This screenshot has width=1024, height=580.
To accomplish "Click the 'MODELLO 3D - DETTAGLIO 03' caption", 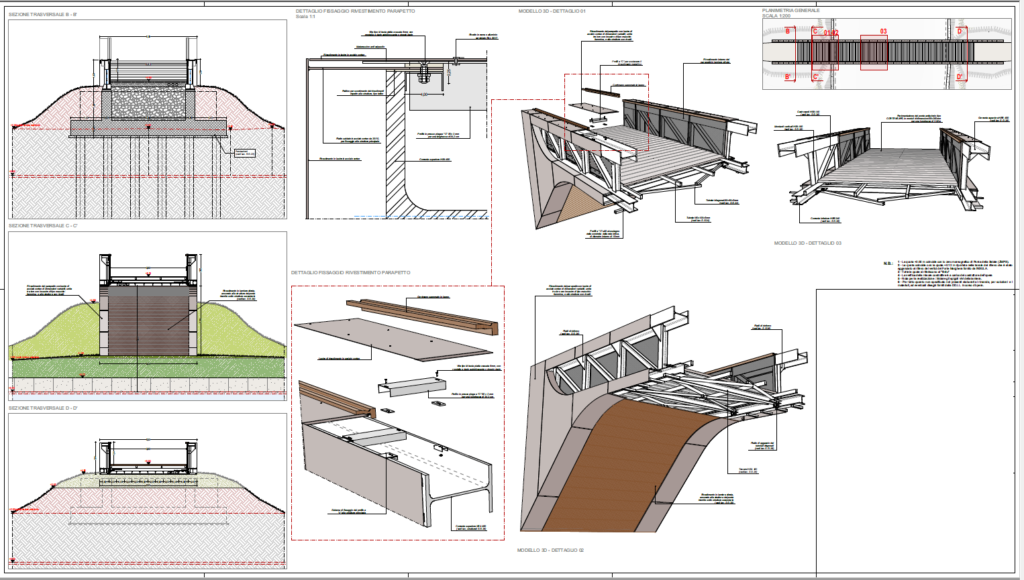I will tap(808, 243).
